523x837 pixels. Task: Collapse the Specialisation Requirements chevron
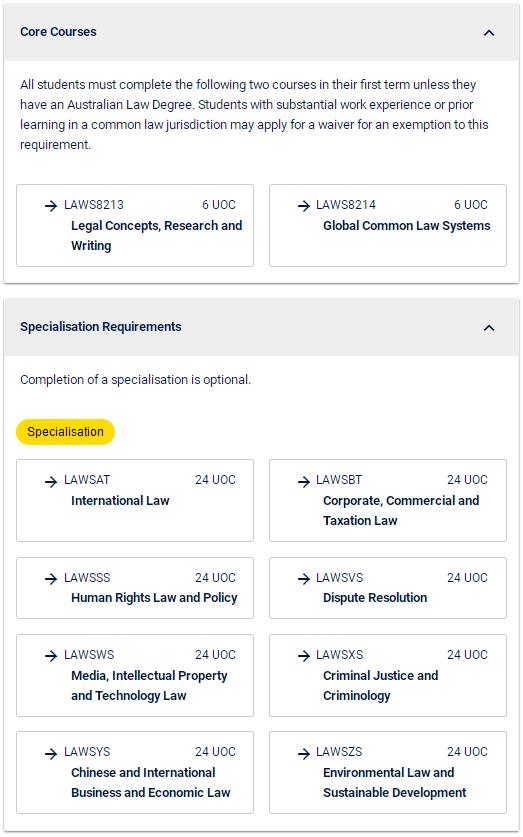coord(488,328)
